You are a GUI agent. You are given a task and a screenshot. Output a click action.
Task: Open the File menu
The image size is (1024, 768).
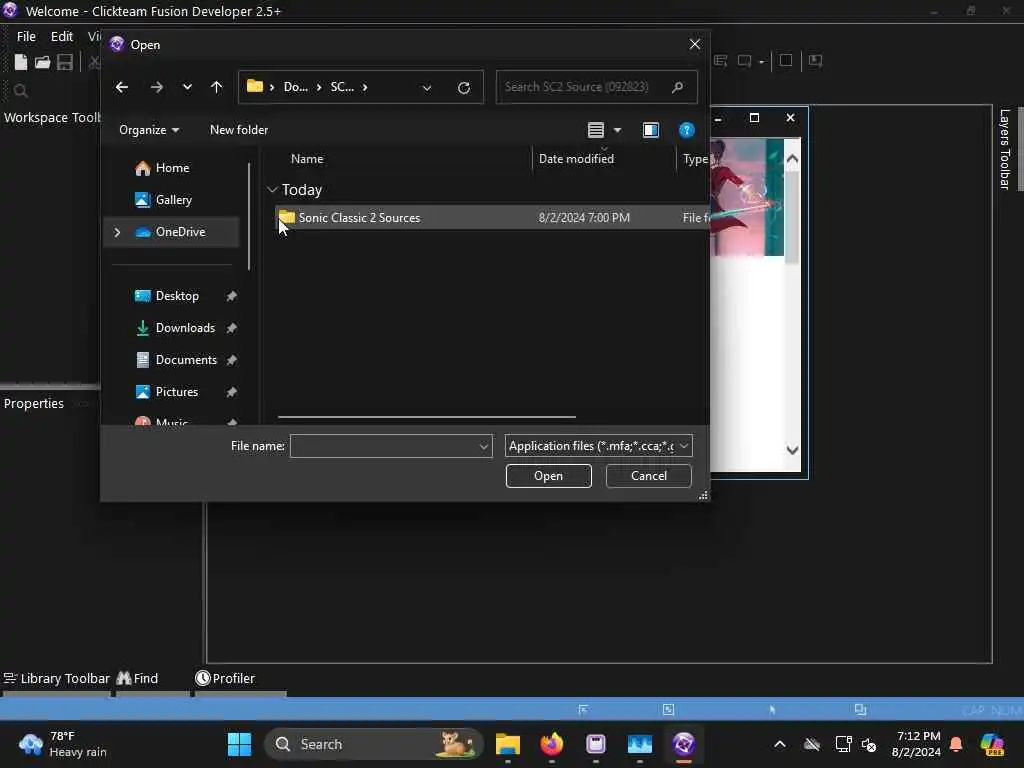pos(26,37)
